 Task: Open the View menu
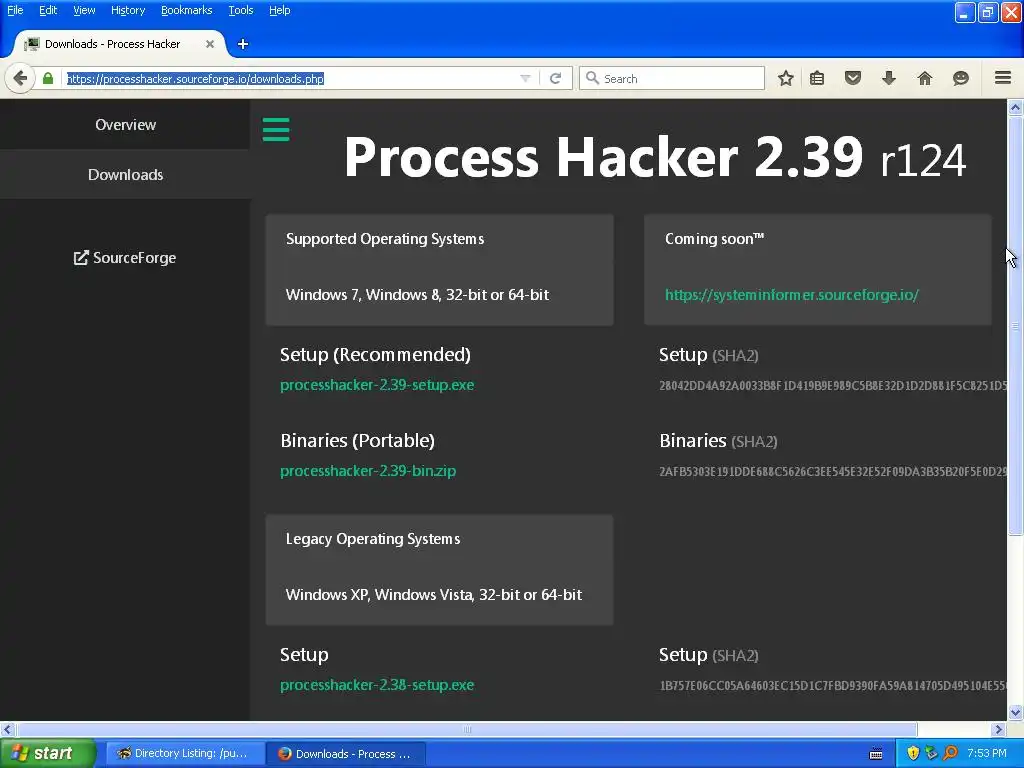point(84,10)
